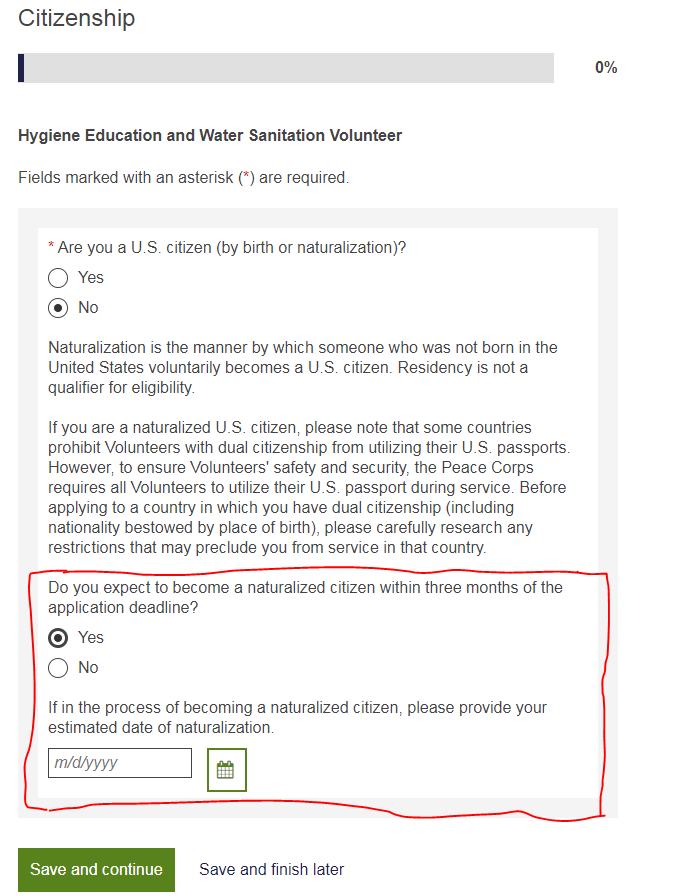Select Yes radio for U.S. citizen question

(58, 278)
